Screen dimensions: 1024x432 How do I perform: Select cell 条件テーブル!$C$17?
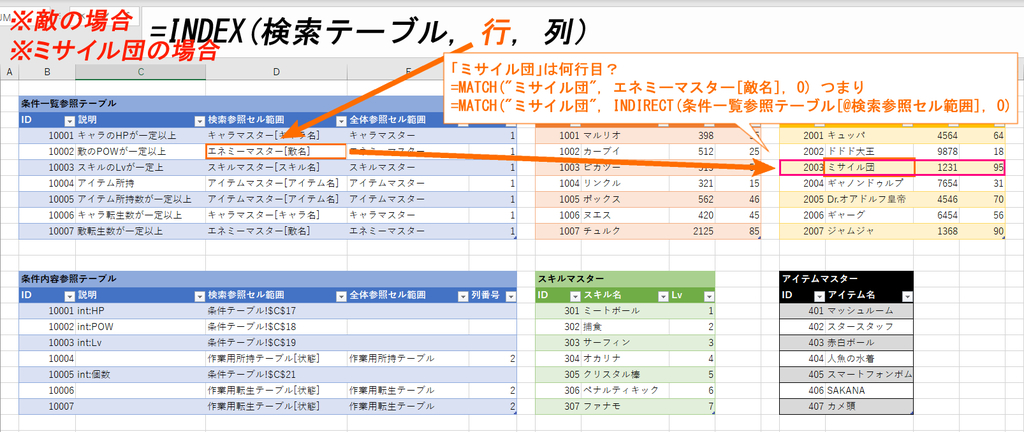click(x=276, y=311)
